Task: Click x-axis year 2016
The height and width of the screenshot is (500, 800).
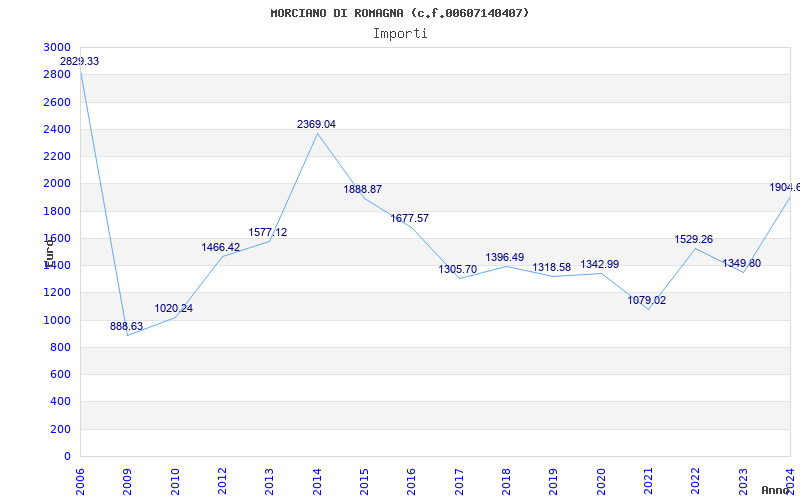Action: pos(411,482)
